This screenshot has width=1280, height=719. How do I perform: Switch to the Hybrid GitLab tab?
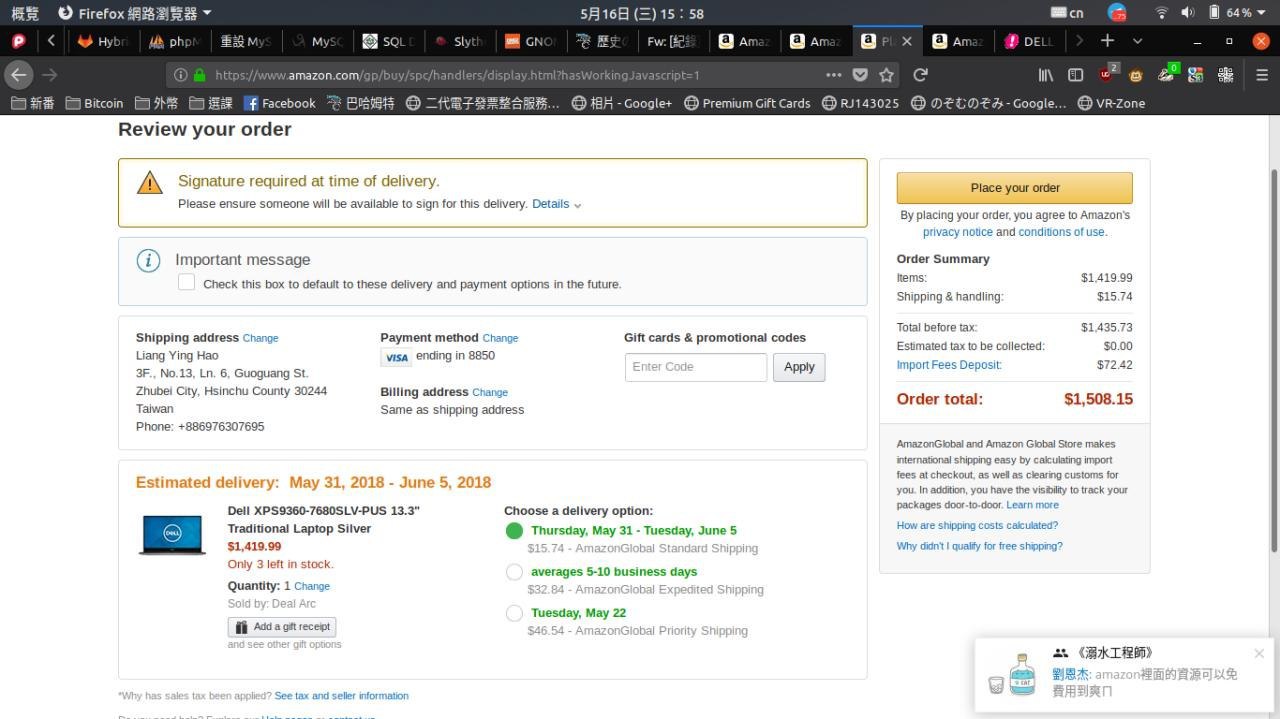click(x=104, y=41)
